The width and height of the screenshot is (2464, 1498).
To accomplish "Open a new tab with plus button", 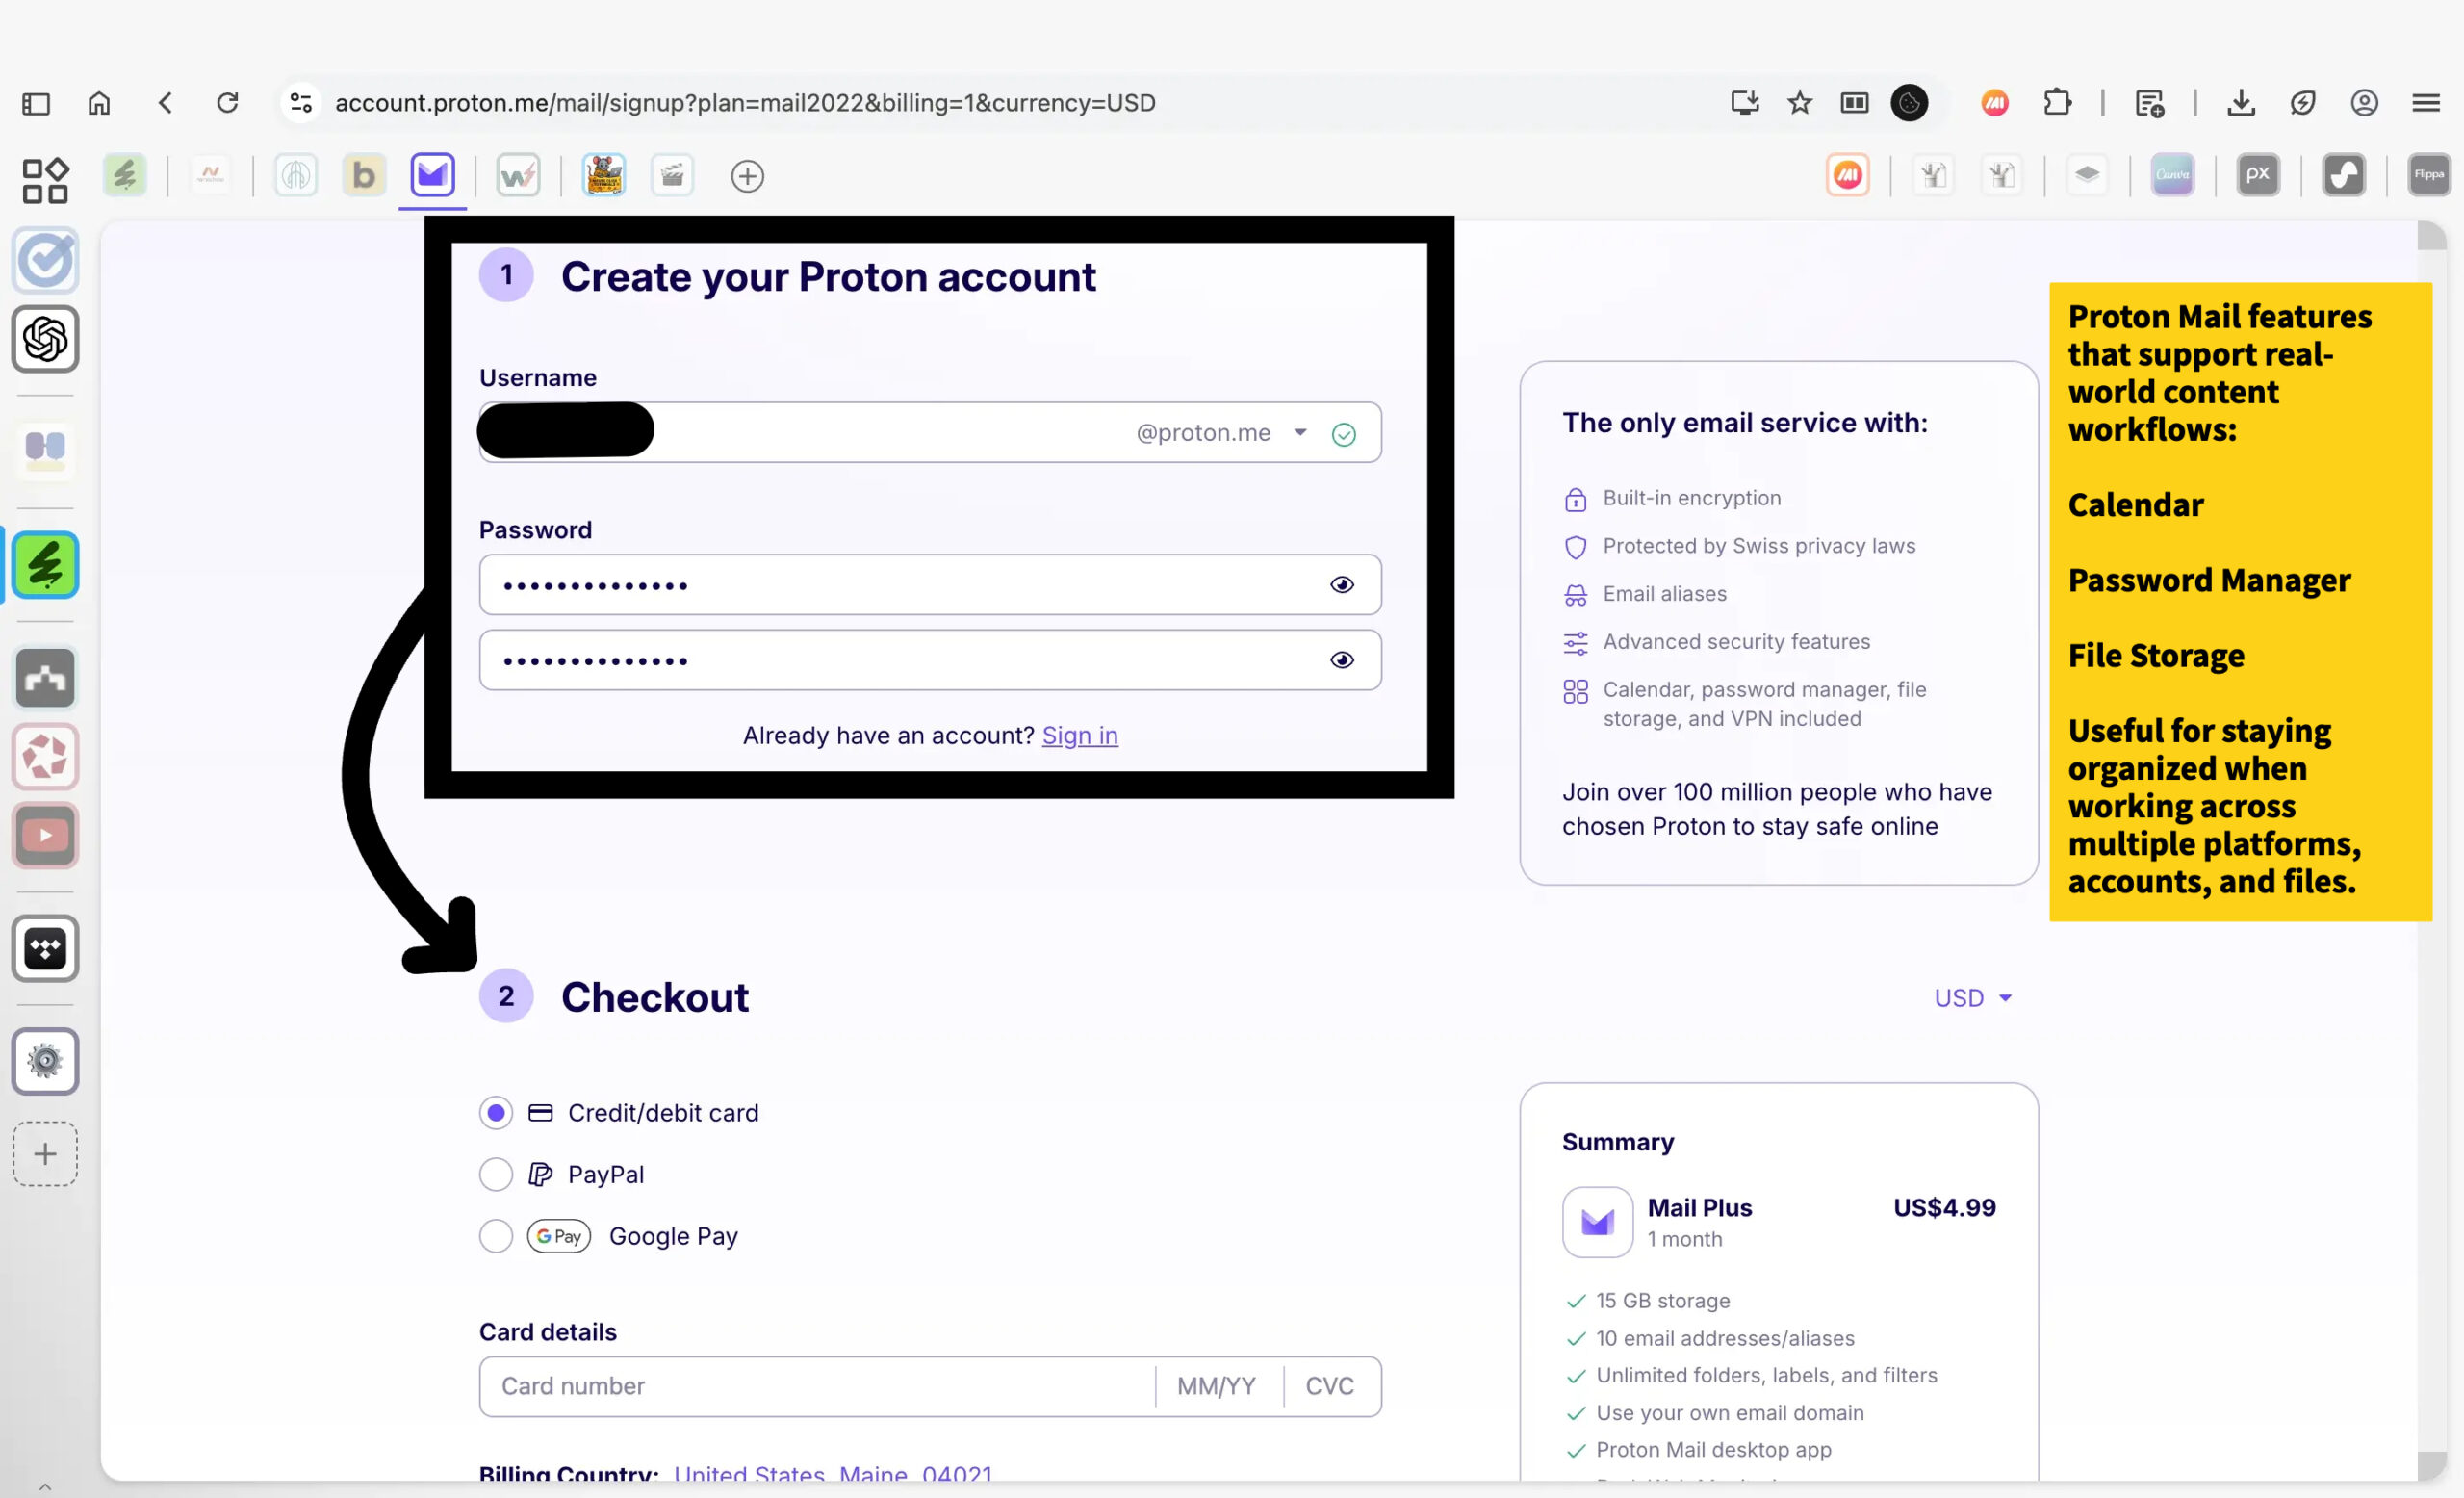I will 747,177.
